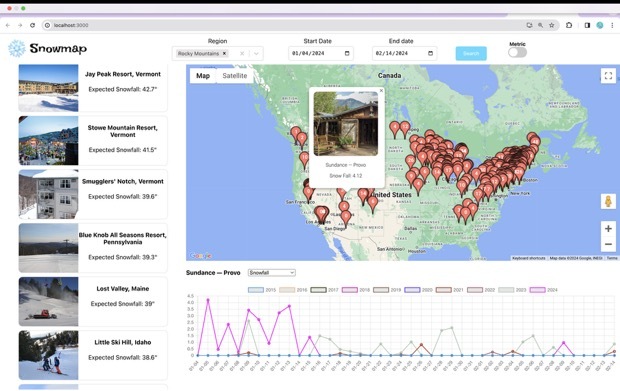Zoom in on the map
620x391 pixels.
[x=608, y=229]
